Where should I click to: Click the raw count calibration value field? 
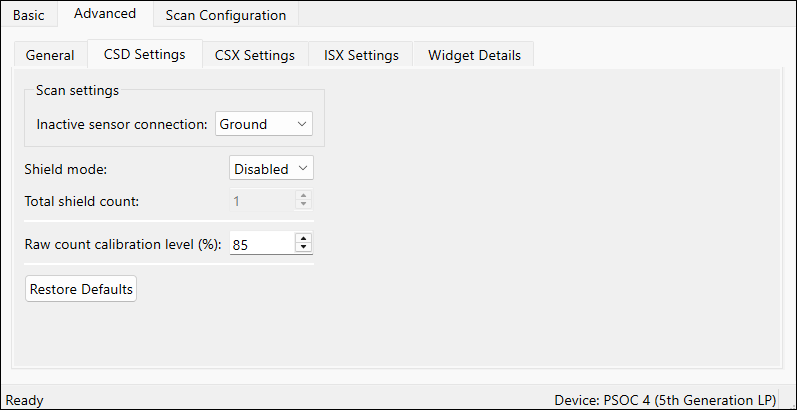[x=262, y=244]
